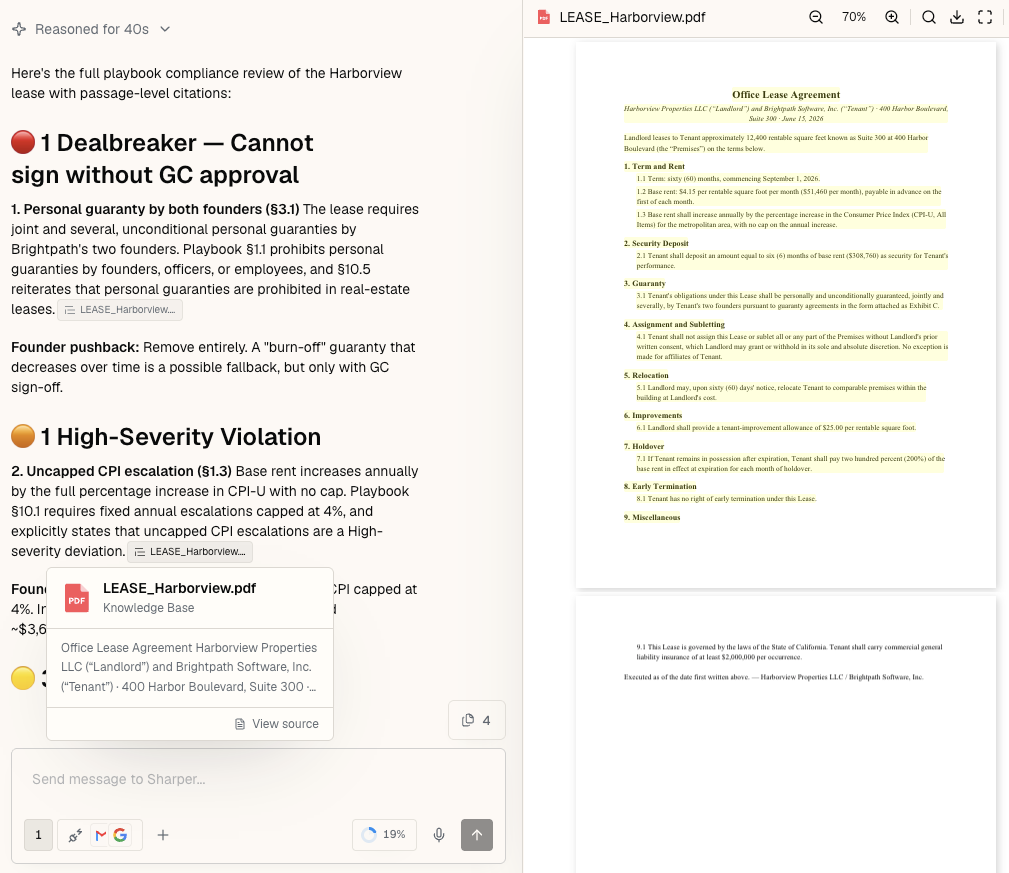The width and height of the screenshot is (1009, 873).
Task: Click '9. Miscellaneous' heading in PDF
Action: [651, 517]
